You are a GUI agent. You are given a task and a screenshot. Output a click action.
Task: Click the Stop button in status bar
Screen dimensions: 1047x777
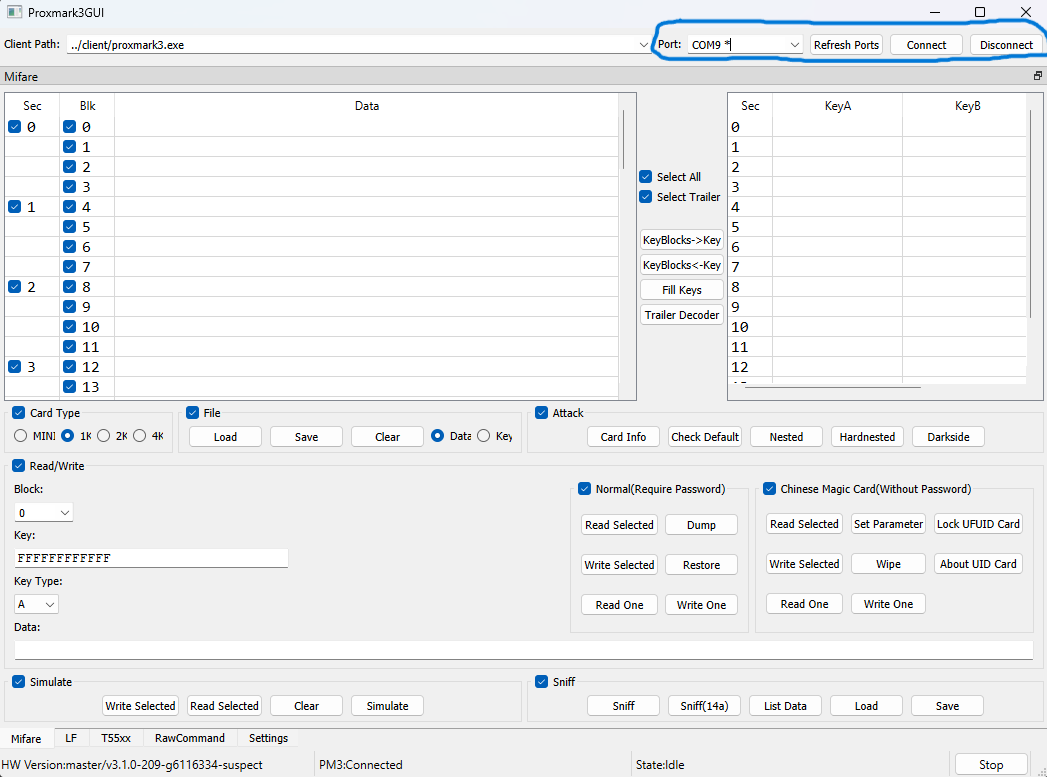pos(991,764)
